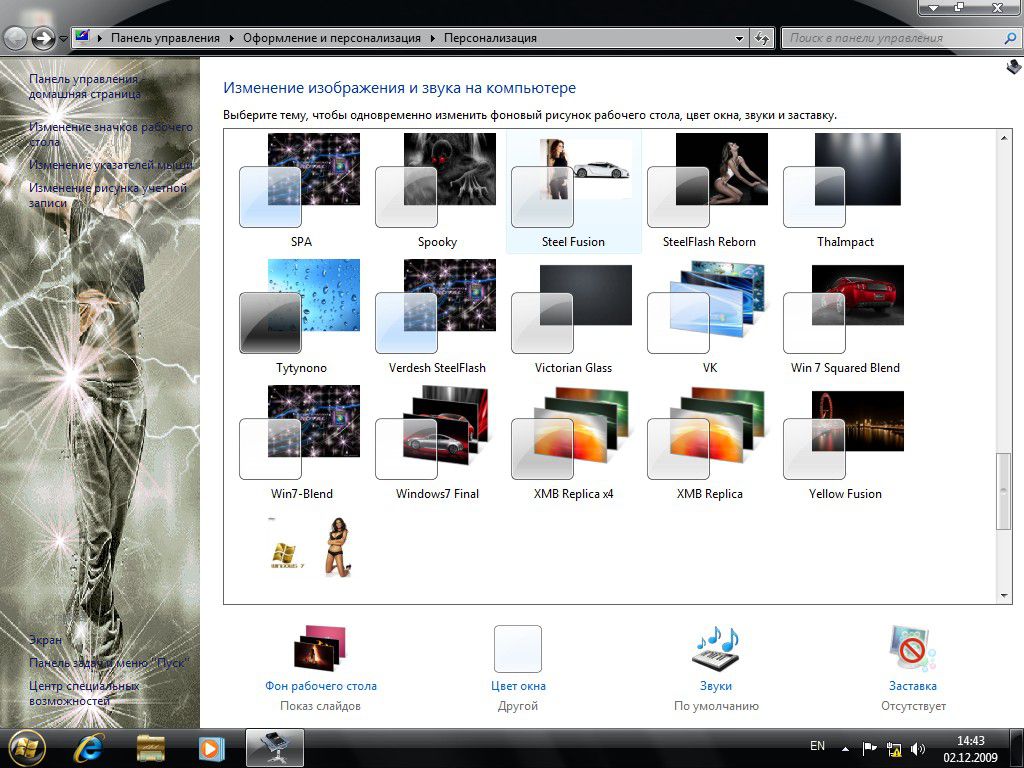
Task: Show hidden tray icons arrow
Action: 845,748
